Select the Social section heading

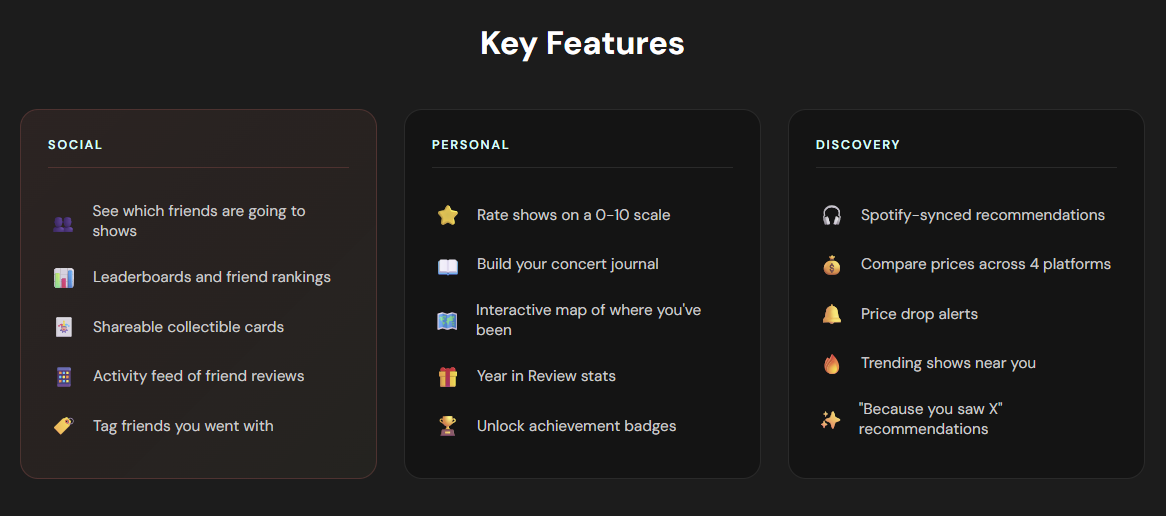click(75, 145)
